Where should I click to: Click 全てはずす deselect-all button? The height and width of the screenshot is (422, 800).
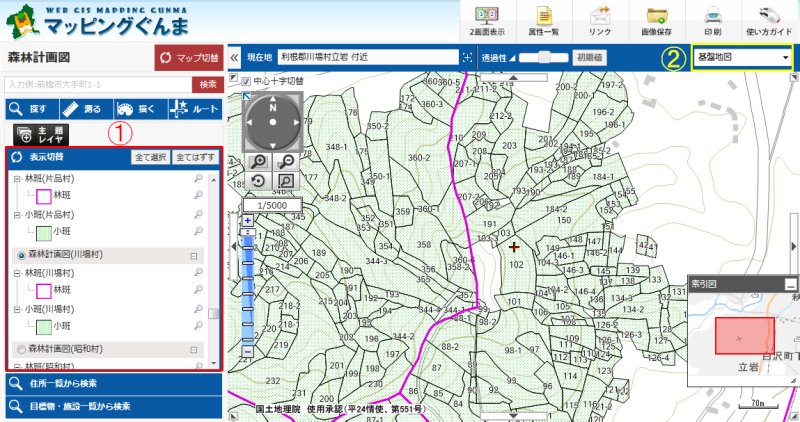(x=195, y=157)
